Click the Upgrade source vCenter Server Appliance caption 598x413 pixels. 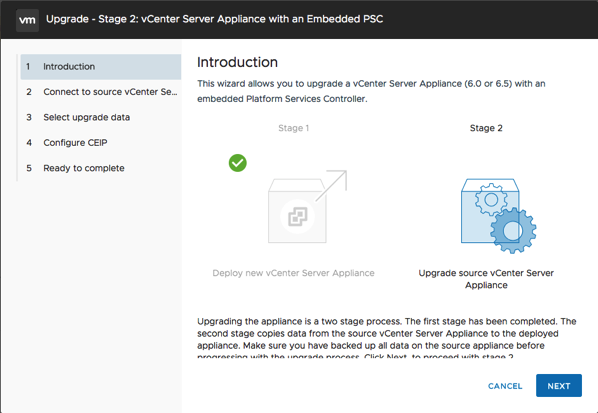click(x=486, y=279)
